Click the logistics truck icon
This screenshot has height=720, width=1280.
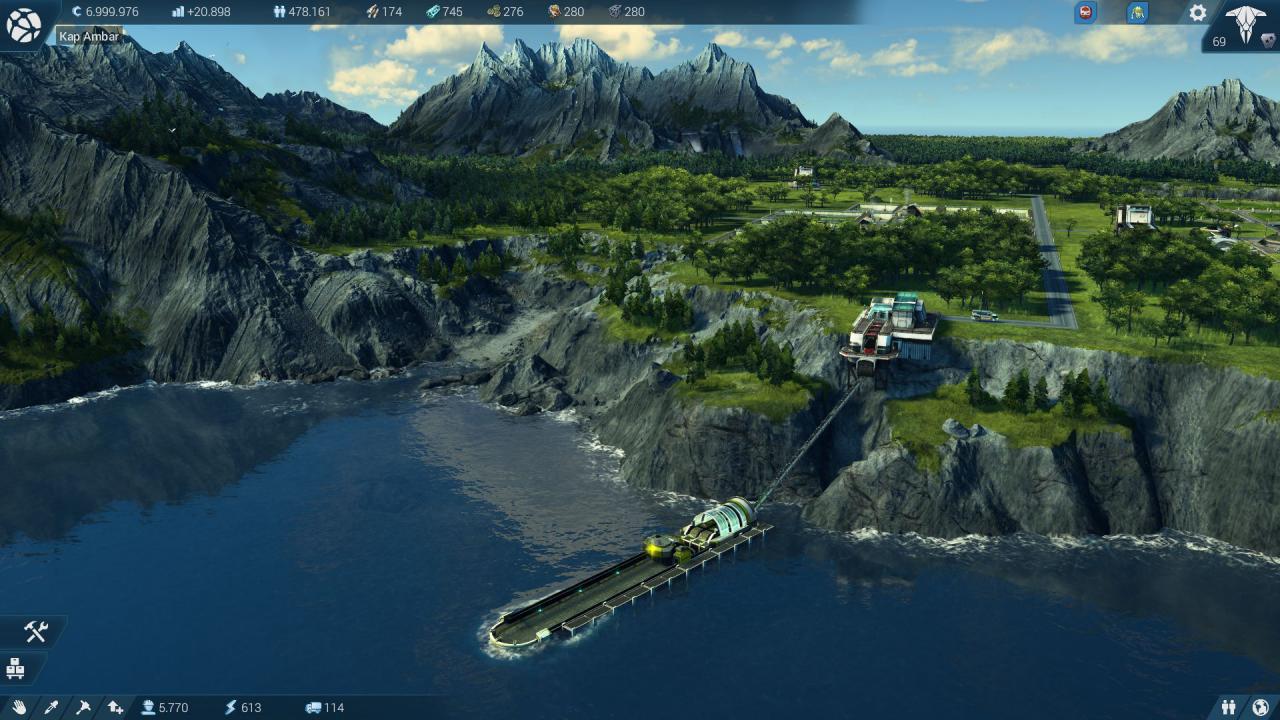coord(313,707)
